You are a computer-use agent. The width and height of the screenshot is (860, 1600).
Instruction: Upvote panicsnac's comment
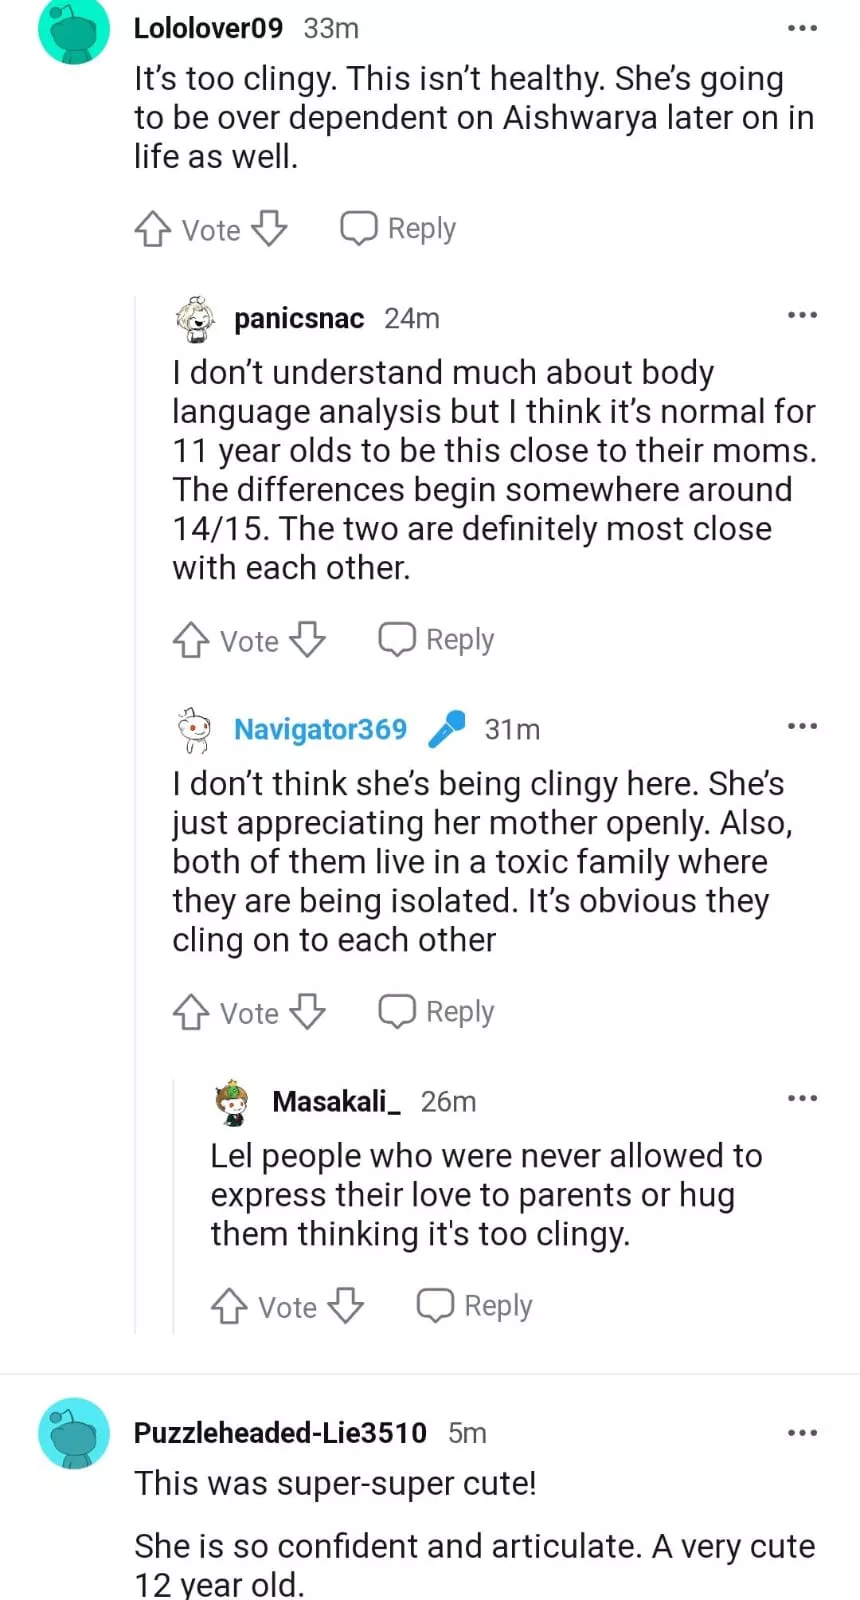click(190, 640)
